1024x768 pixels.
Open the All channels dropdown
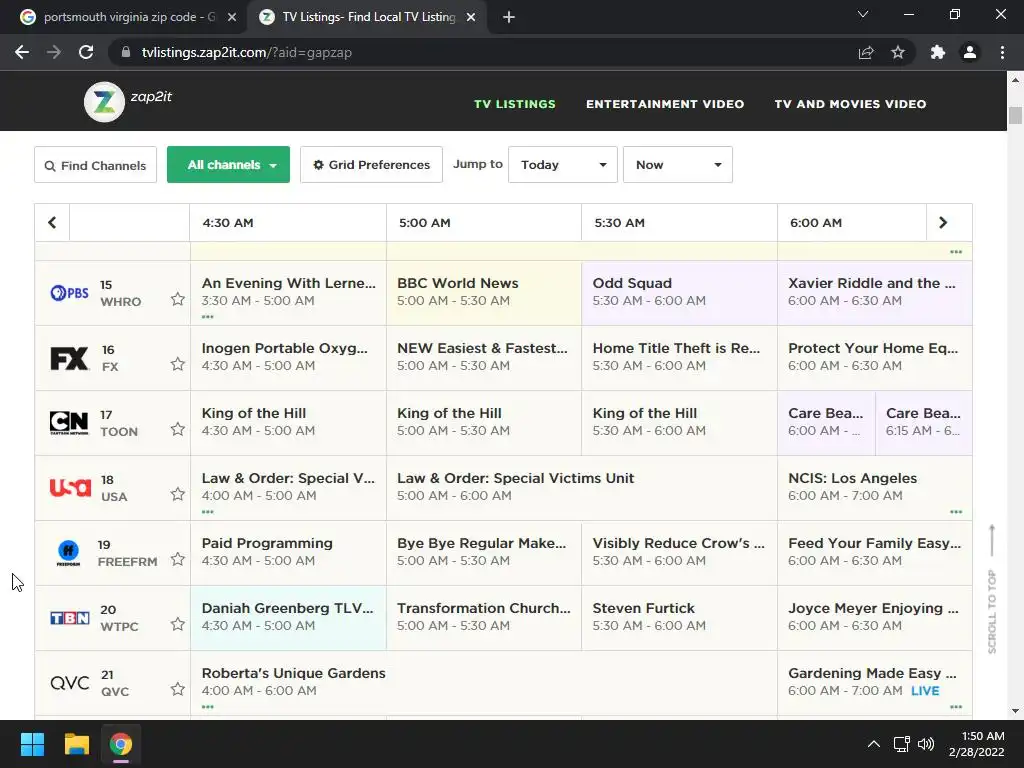(229, 165)
